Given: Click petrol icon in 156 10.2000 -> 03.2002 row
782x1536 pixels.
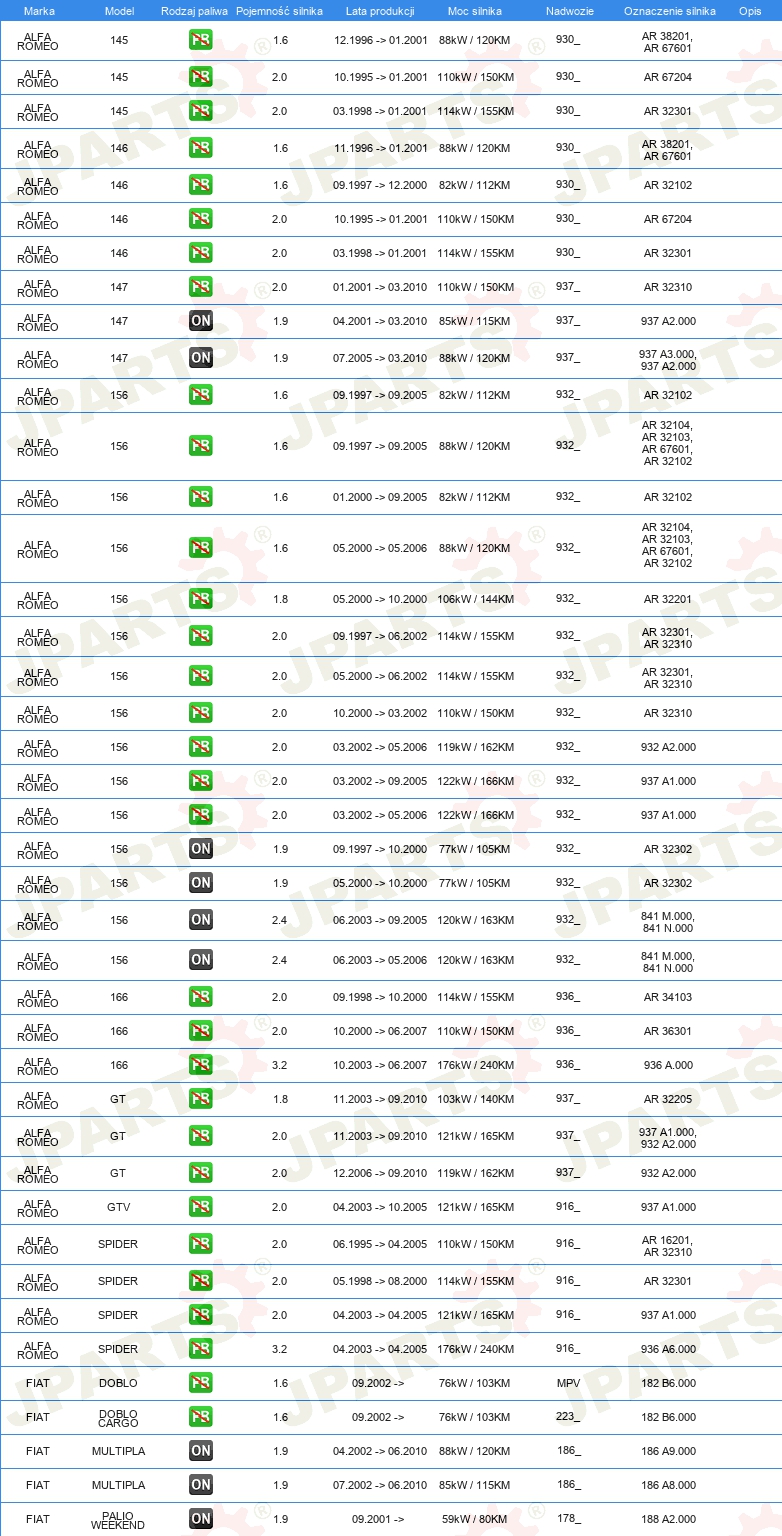Looking at the screenshot, I should coord(200,713).
